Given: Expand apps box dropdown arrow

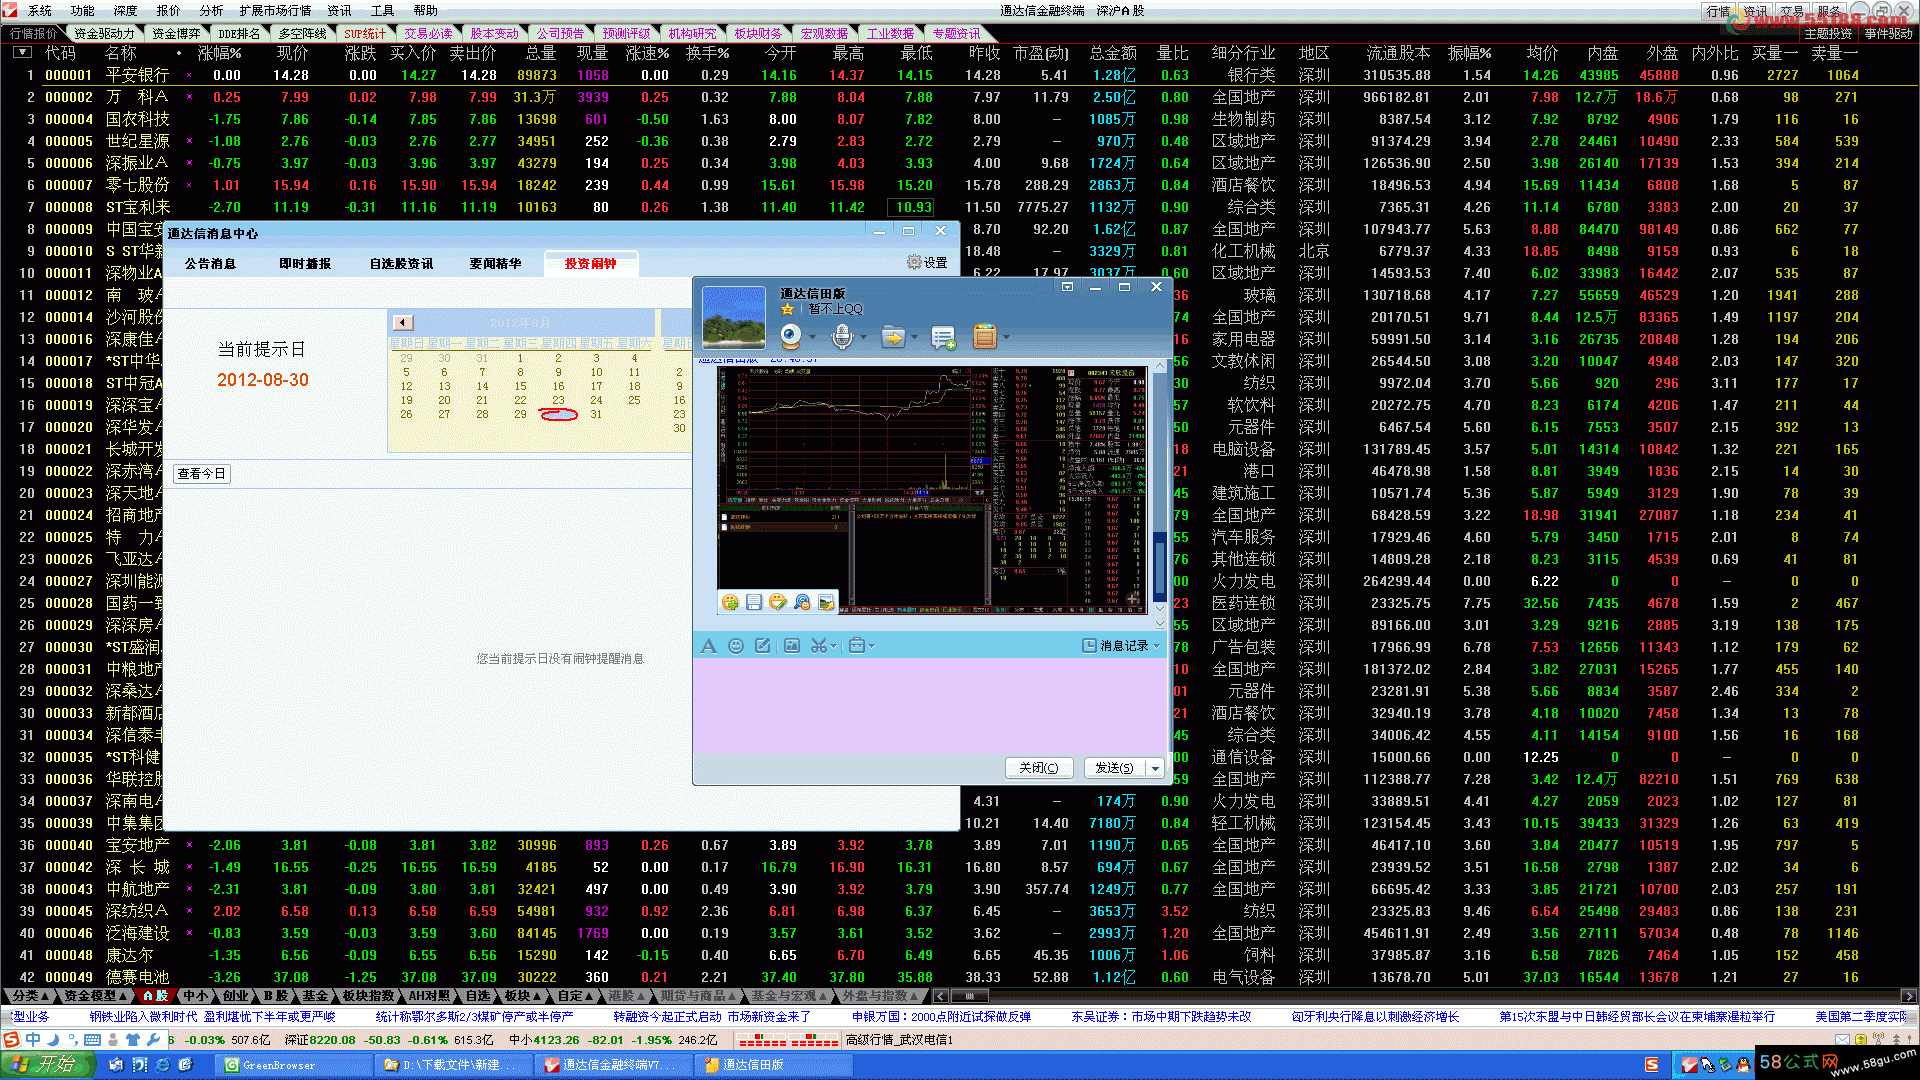Looking at the screenshot, I should [1006, 337].
